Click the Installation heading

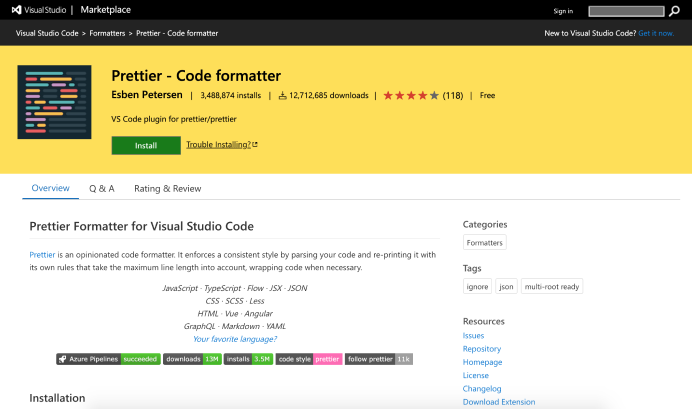click(x=57, y=398)
